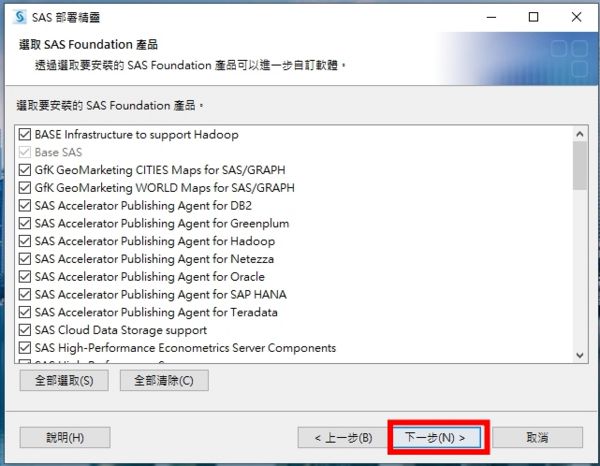Disable Publishing Agent for Hadoop
Screen dimensions: 600x466
pyautogui.click(x=26, y=241)
